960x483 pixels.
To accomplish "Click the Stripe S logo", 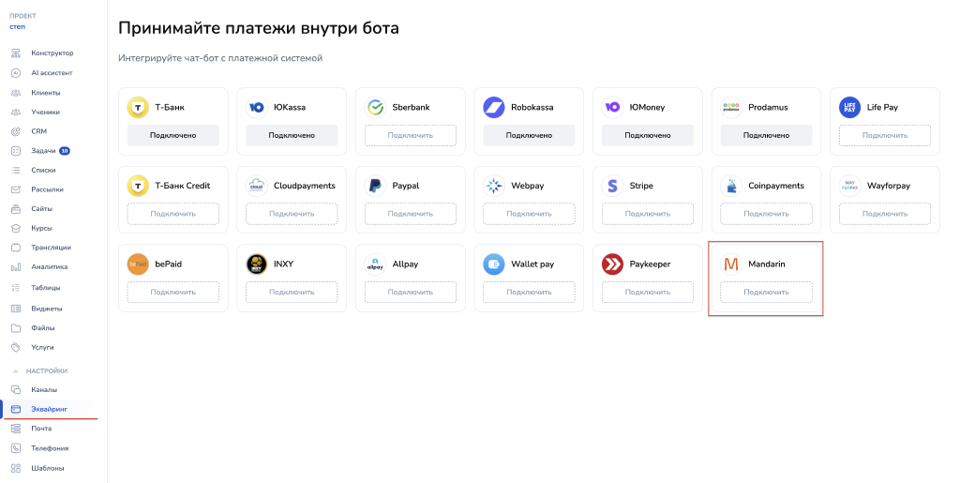I will click(x=612, y=185).
